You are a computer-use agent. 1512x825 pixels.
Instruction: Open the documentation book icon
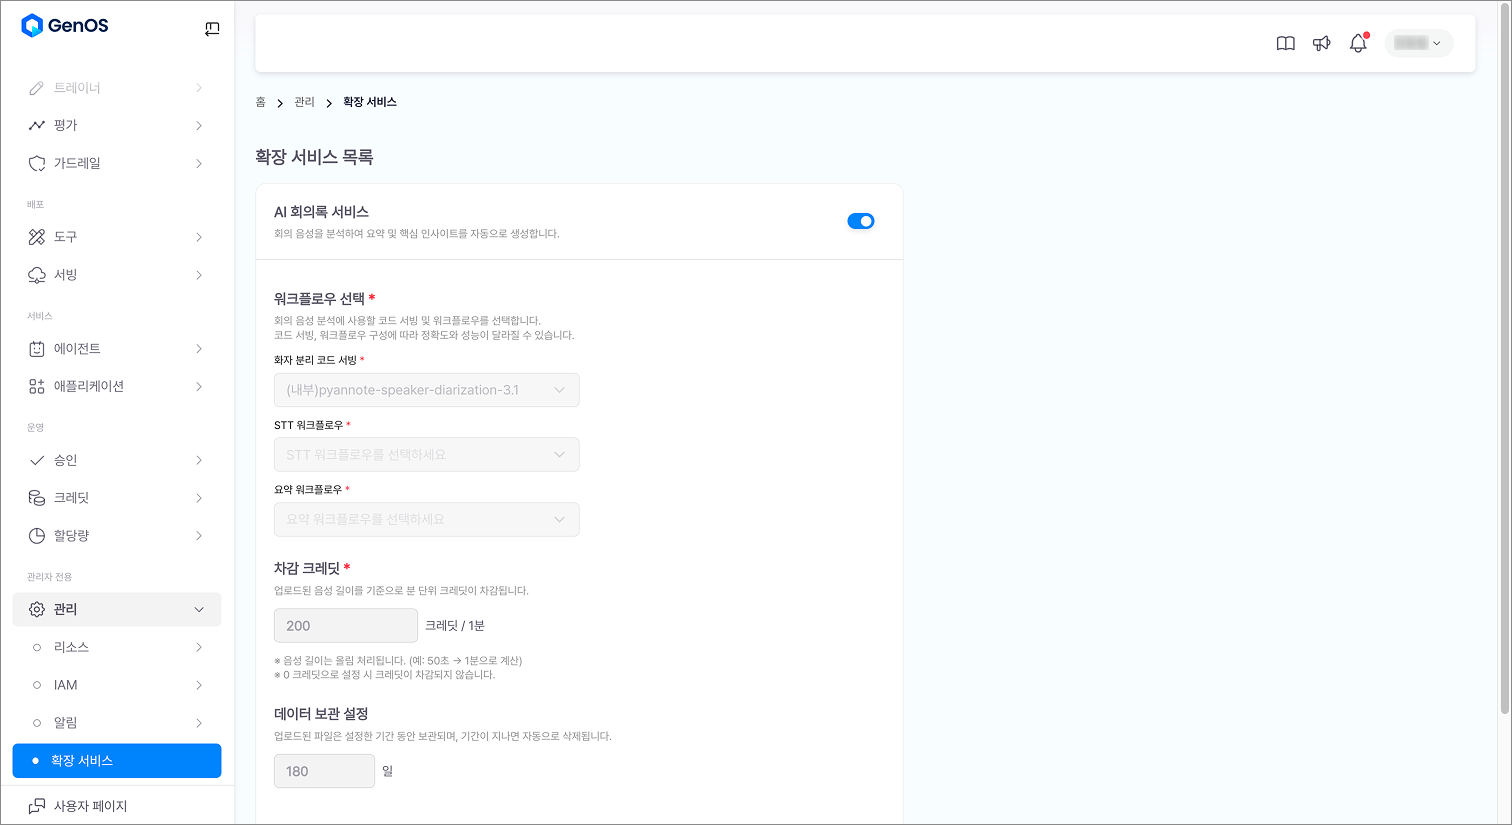click(1286, 43)
